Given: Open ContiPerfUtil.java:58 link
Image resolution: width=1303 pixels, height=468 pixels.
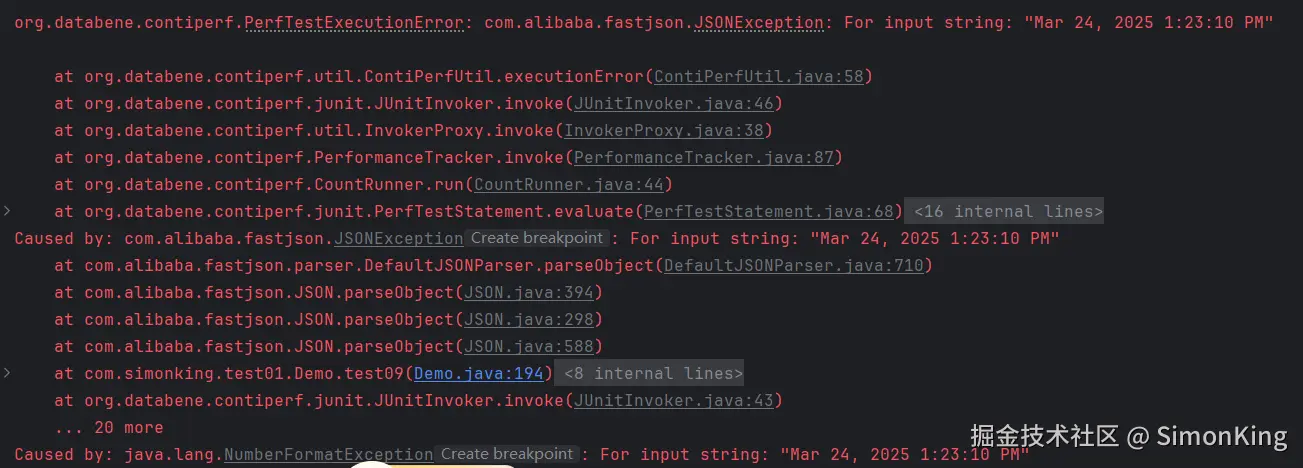Looking at the screenshot, I should [x=758, y=76].
